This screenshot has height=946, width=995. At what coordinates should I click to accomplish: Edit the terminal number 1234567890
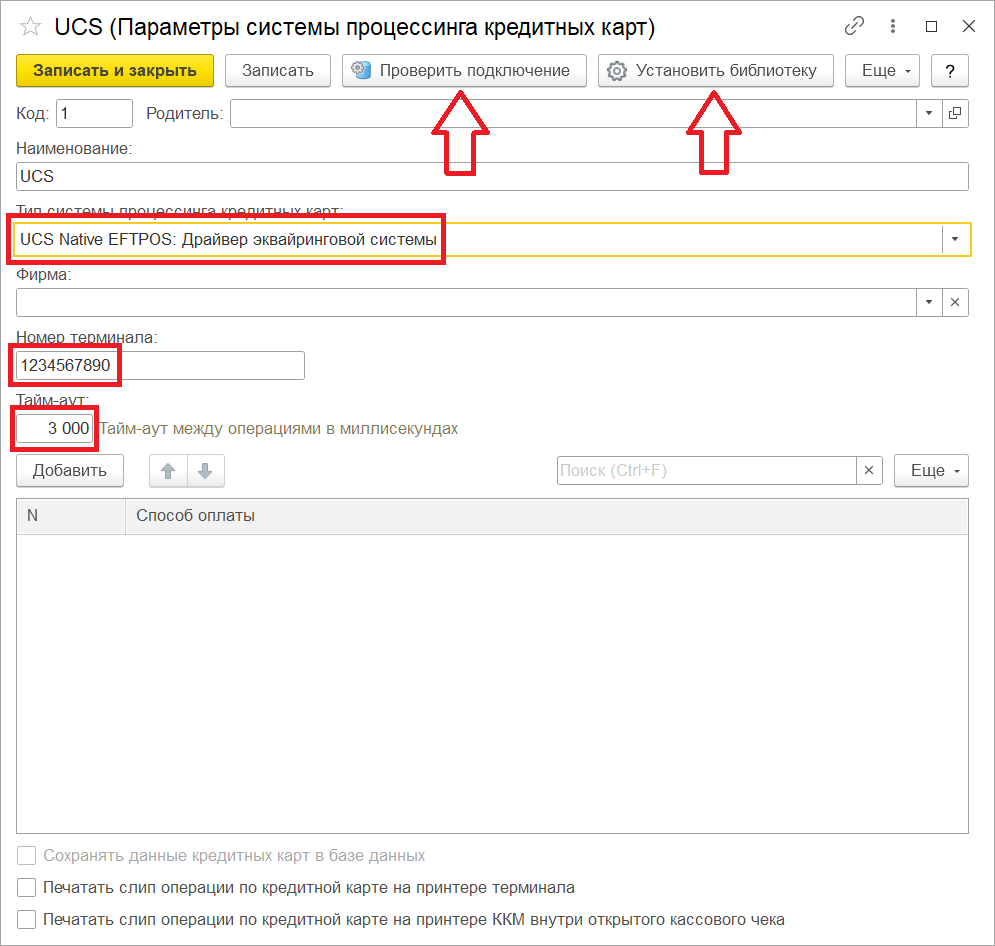point(161,365)
